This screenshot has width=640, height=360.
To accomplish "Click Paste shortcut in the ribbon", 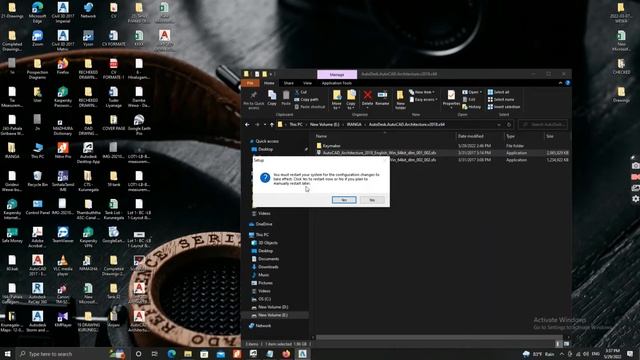I will [310, 107].
